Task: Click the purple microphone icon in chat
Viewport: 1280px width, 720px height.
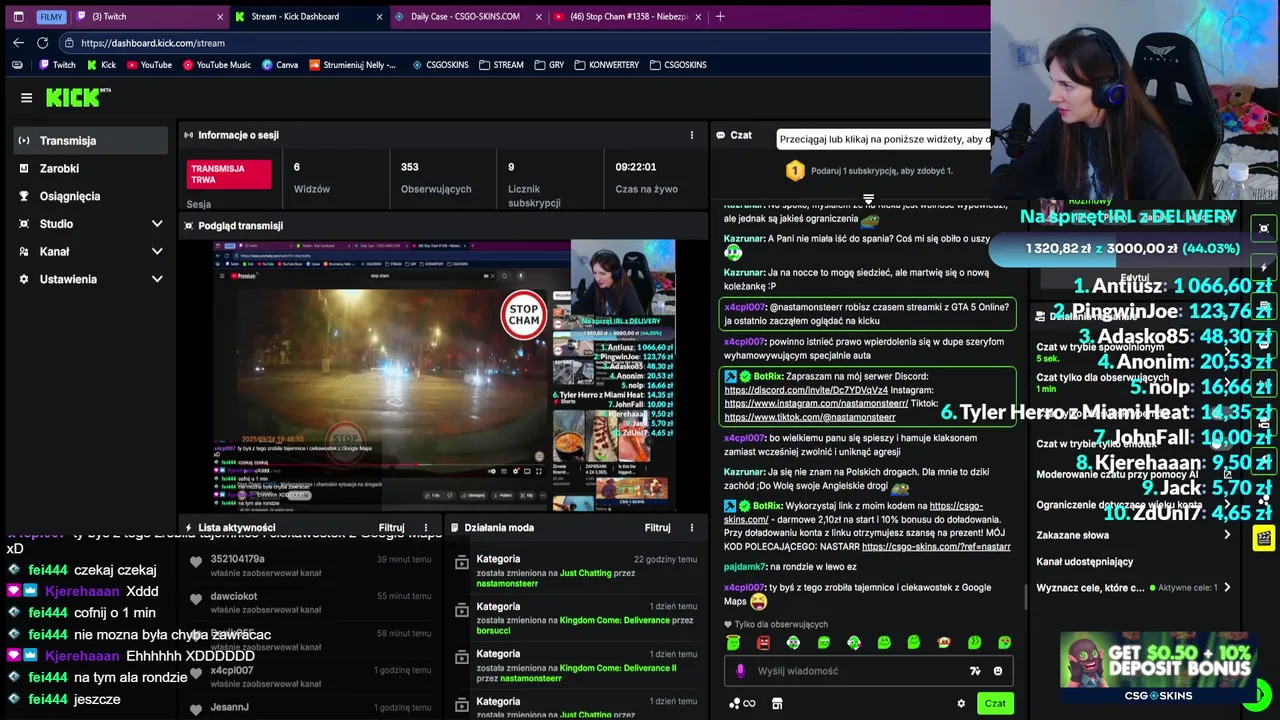Action: [740, 671]
